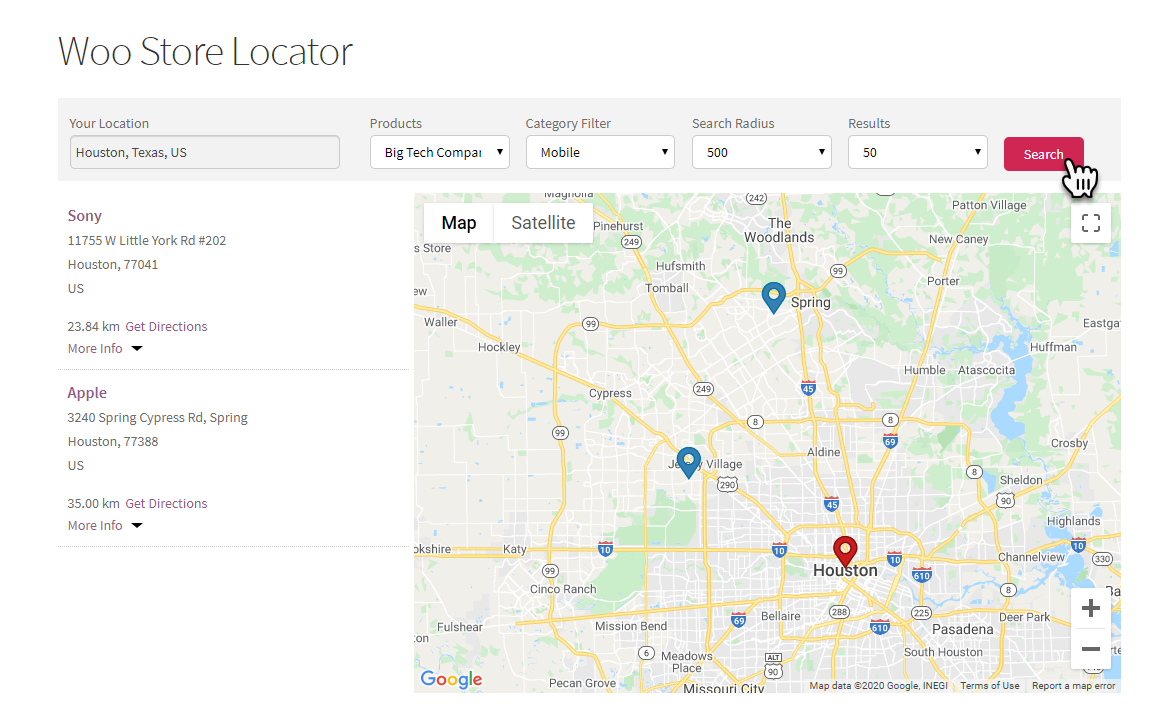Switch to the Satellite view tab

tap(542, 222)
